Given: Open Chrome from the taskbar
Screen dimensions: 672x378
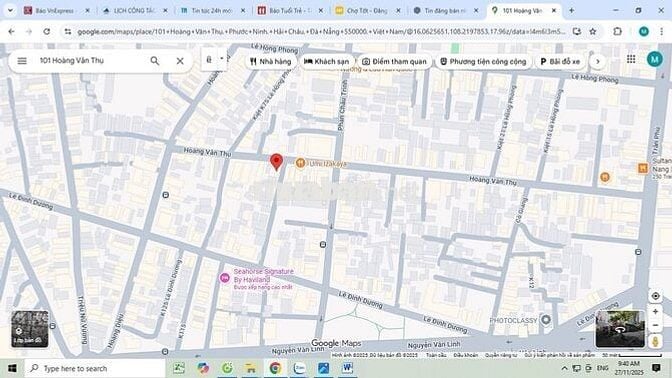Looking at the screenshot, I should click(x=275, y=368).
